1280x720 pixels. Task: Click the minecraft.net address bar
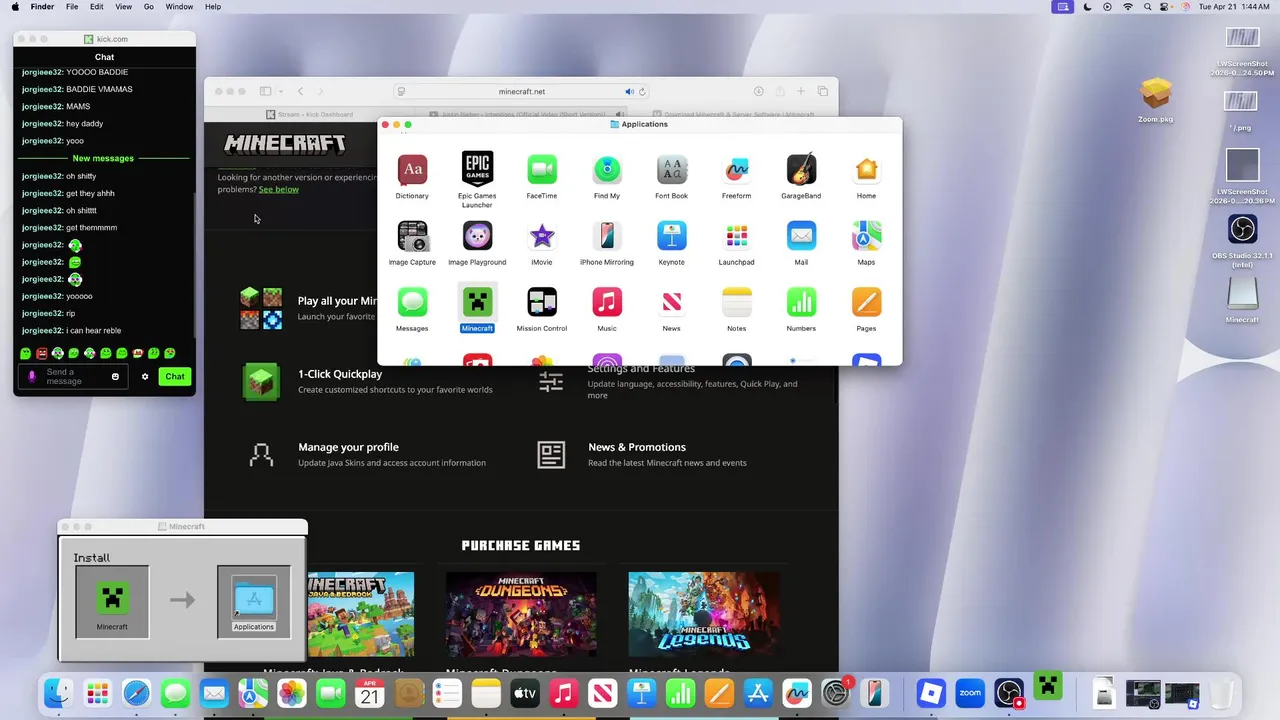click(522, 91)
